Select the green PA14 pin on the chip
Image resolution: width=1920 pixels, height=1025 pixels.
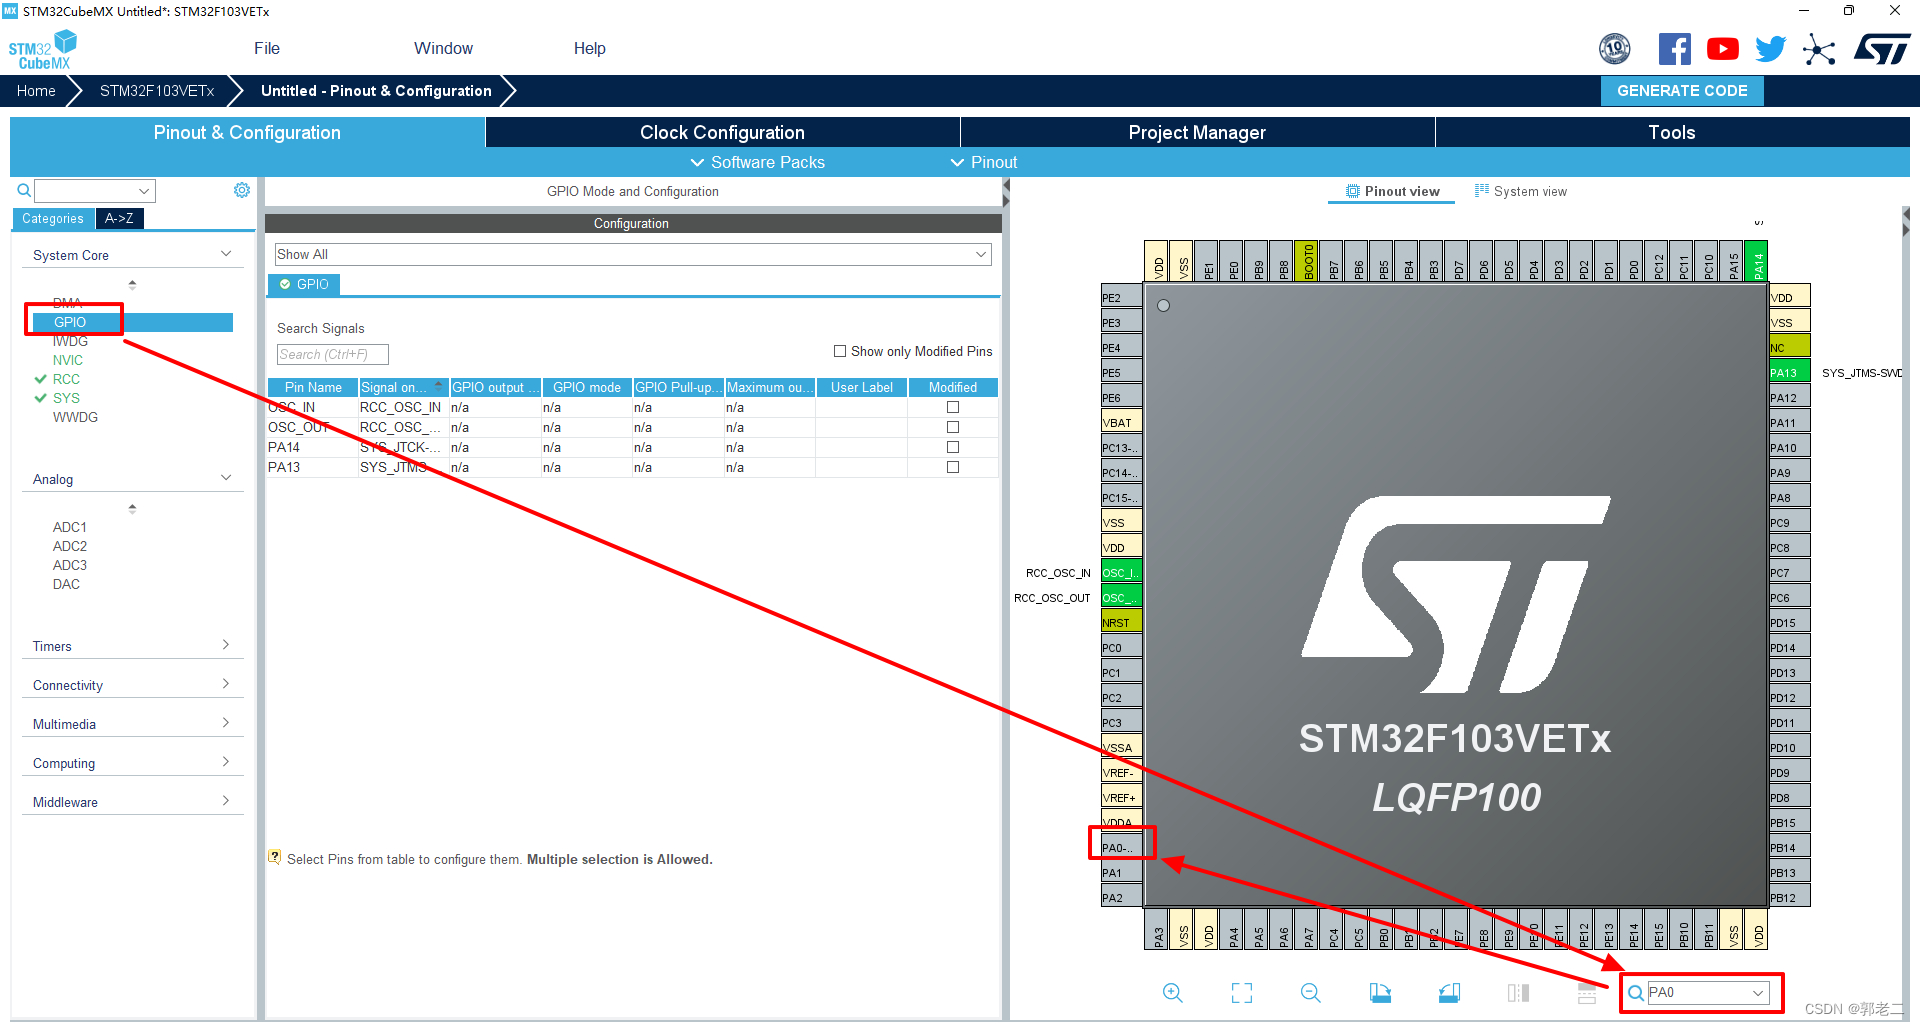1757,262
